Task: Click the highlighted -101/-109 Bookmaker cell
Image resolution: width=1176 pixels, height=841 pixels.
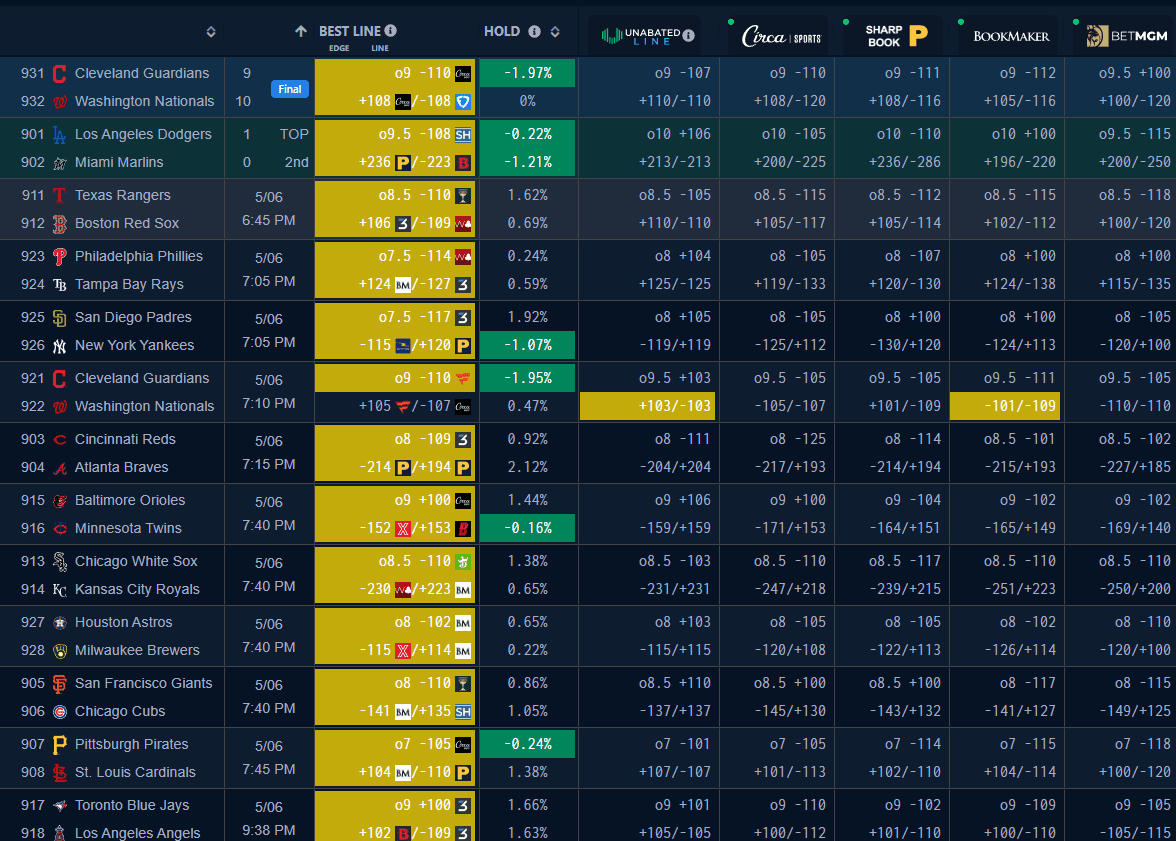Action: (x=1005, y=406)
